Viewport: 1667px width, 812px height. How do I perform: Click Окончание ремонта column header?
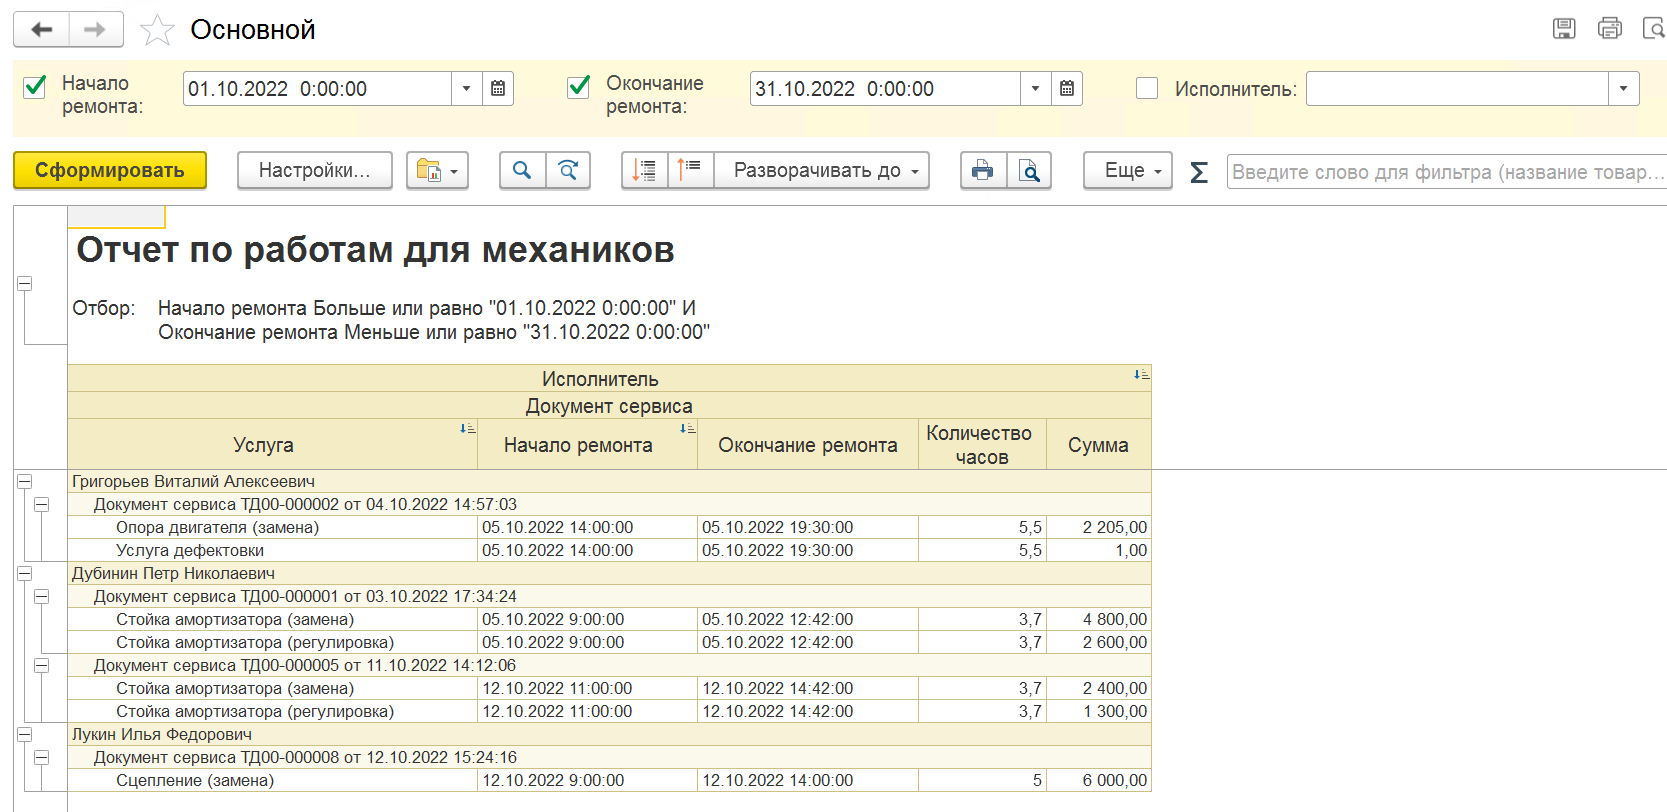tap(808, 445)
